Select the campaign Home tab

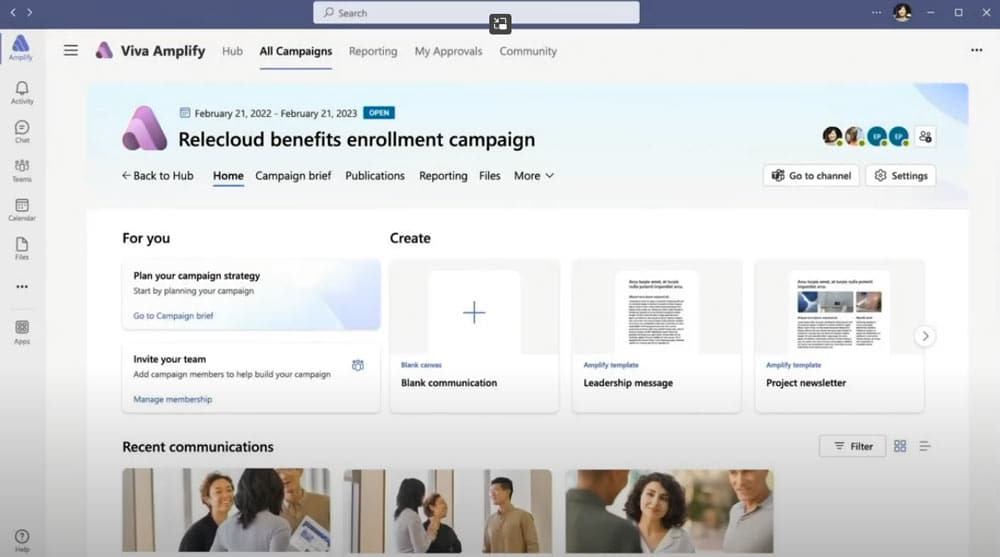[228, 175]
